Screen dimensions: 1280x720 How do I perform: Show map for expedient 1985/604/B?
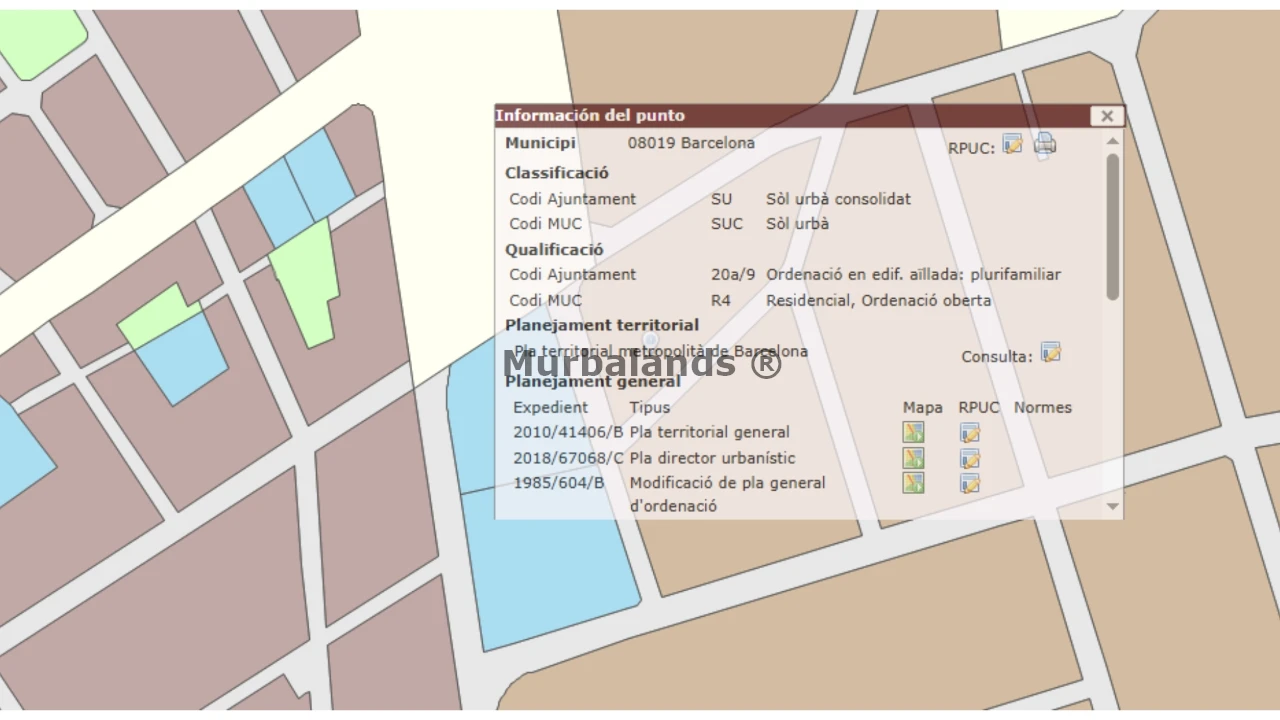tap(913, 483)
